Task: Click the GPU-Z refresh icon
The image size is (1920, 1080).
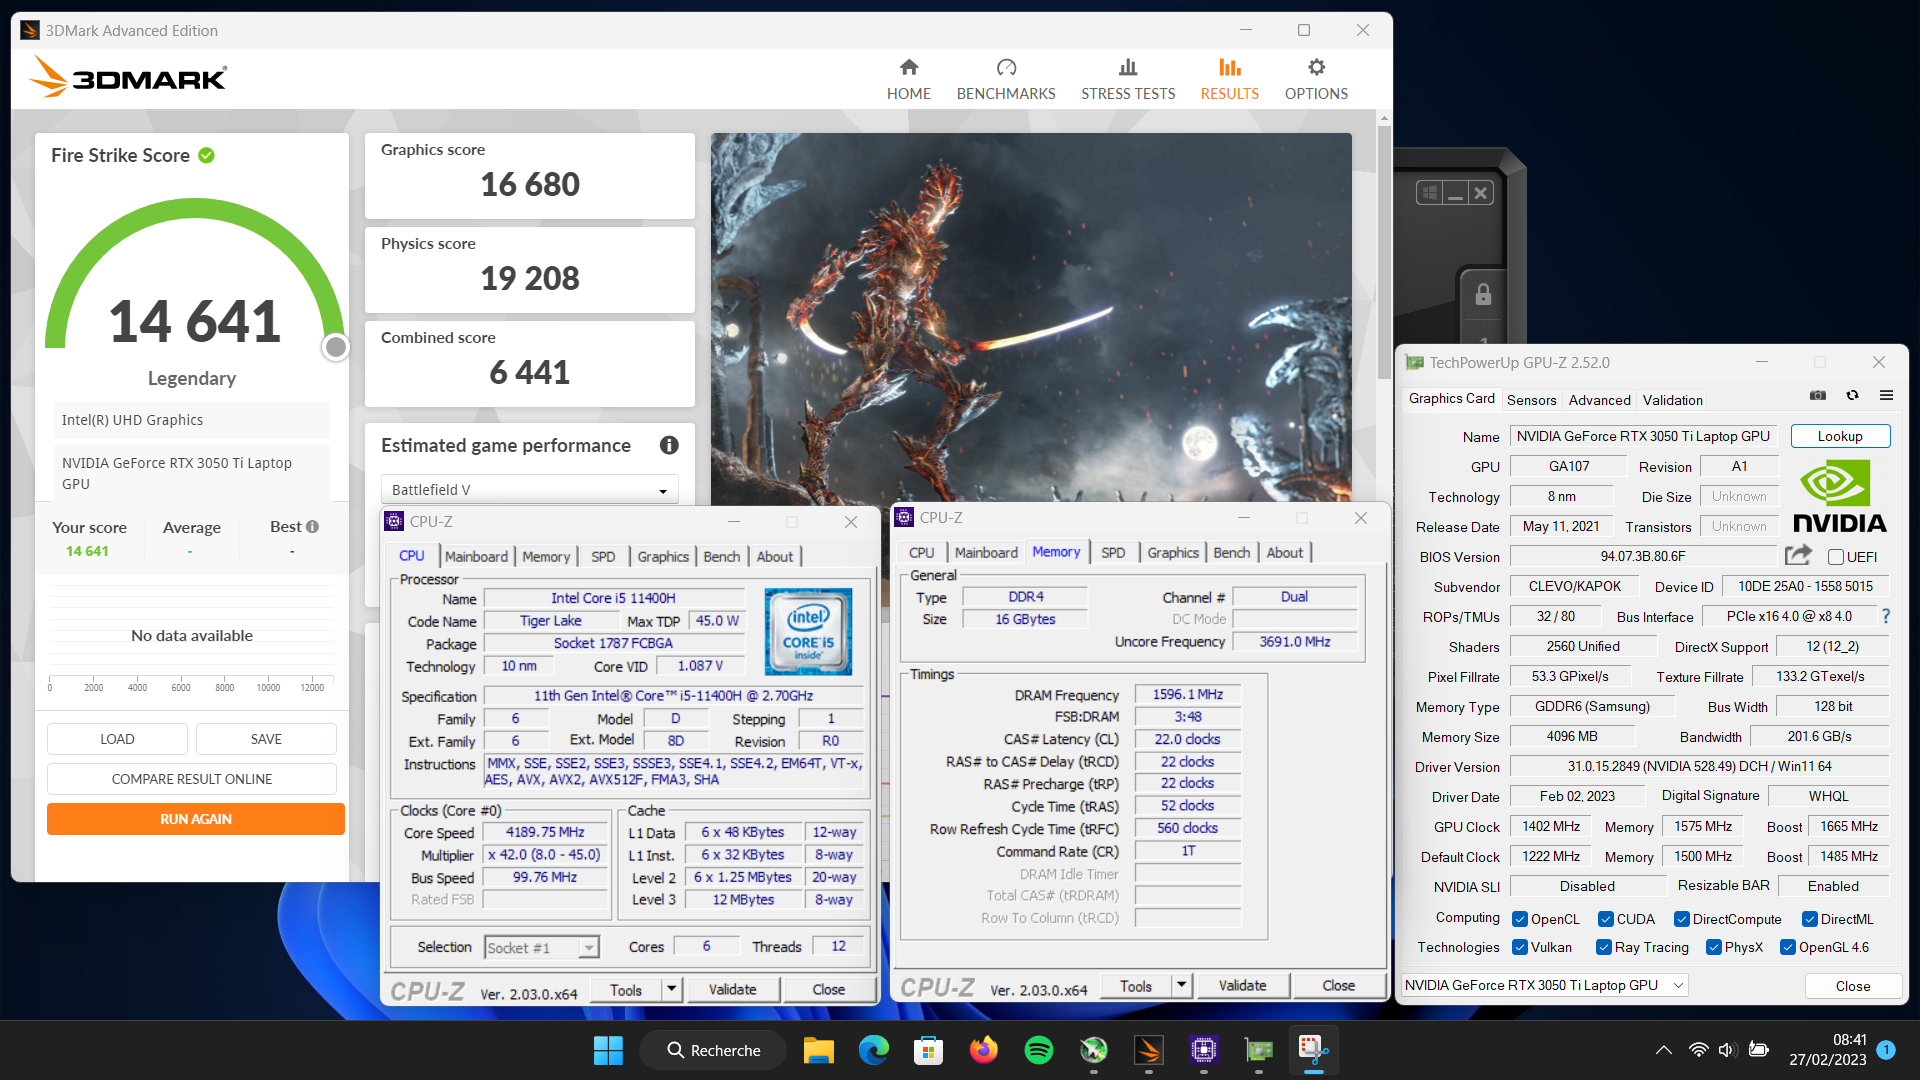Action: [x=1852, y=396]
